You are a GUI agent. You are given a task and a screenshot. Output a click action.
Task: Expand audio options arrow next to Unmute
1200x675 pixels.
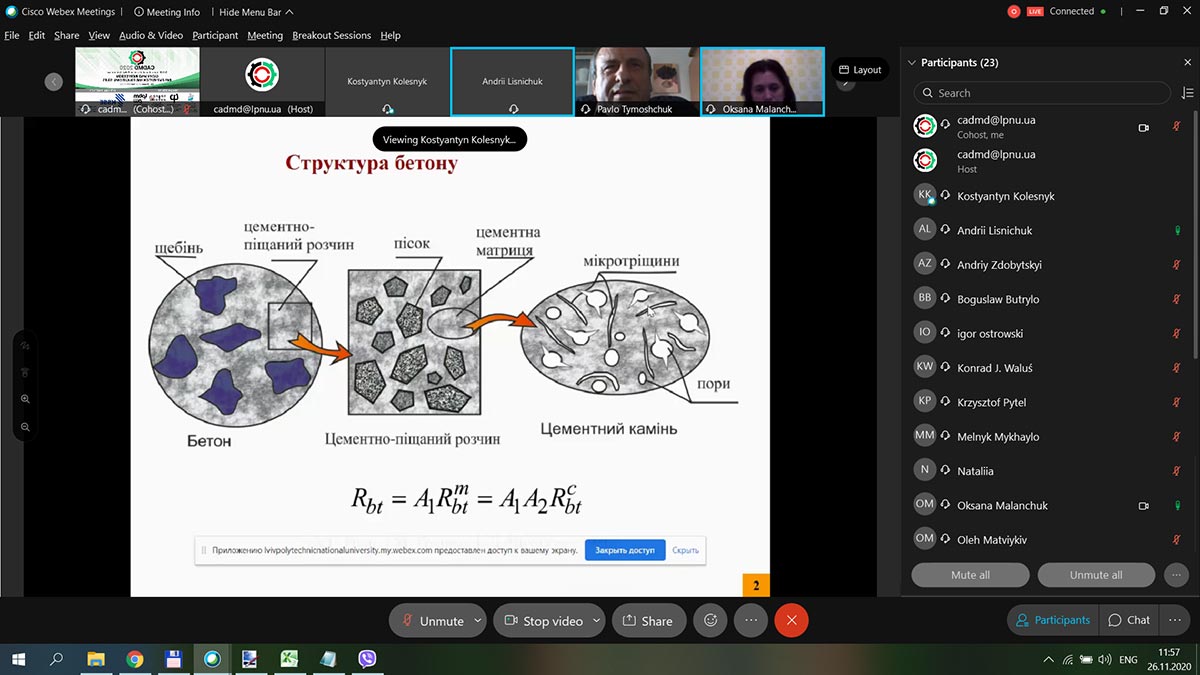click(477, 620)
